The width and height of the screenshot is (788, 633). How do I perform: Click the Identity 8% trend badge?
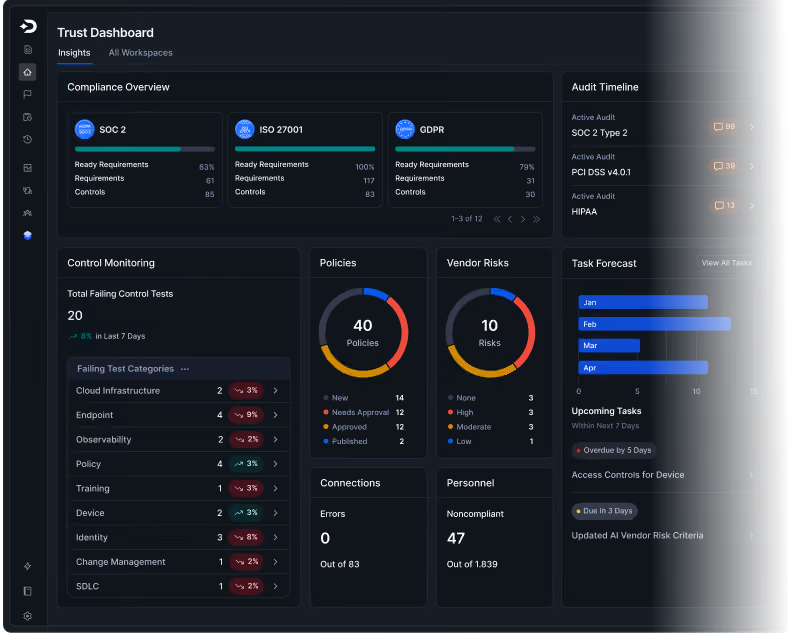(x=246, y=537)
